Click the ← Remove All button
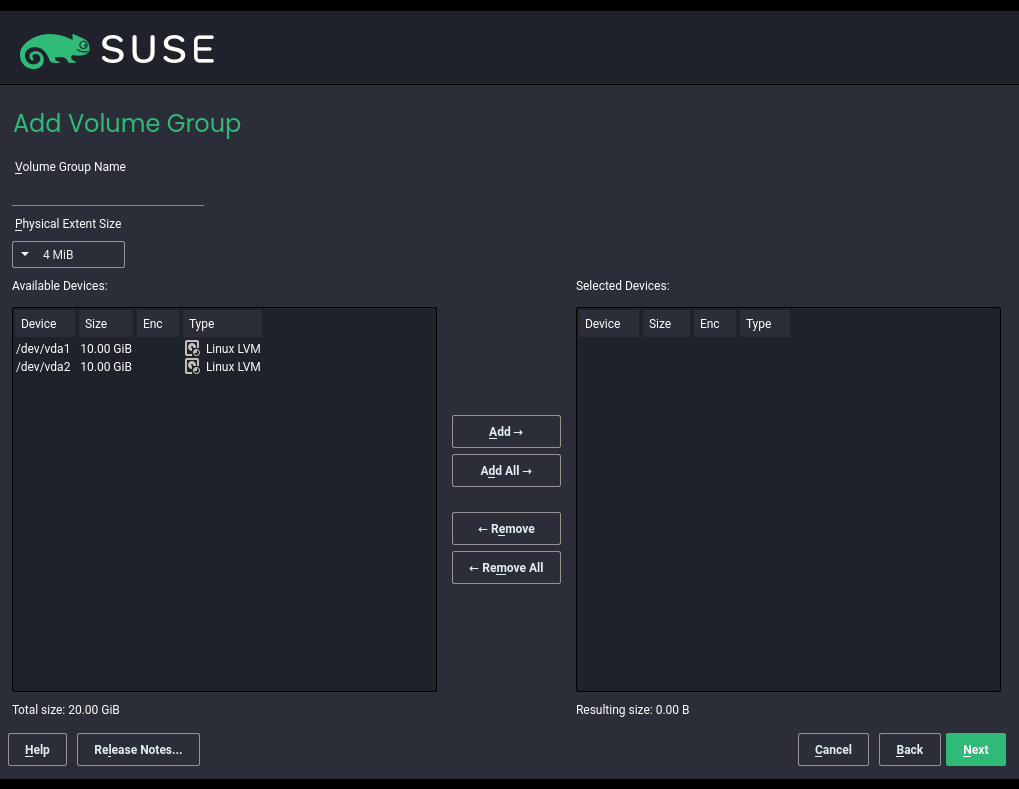This screenshot has height=789, width=1019. tap(506, 568)
